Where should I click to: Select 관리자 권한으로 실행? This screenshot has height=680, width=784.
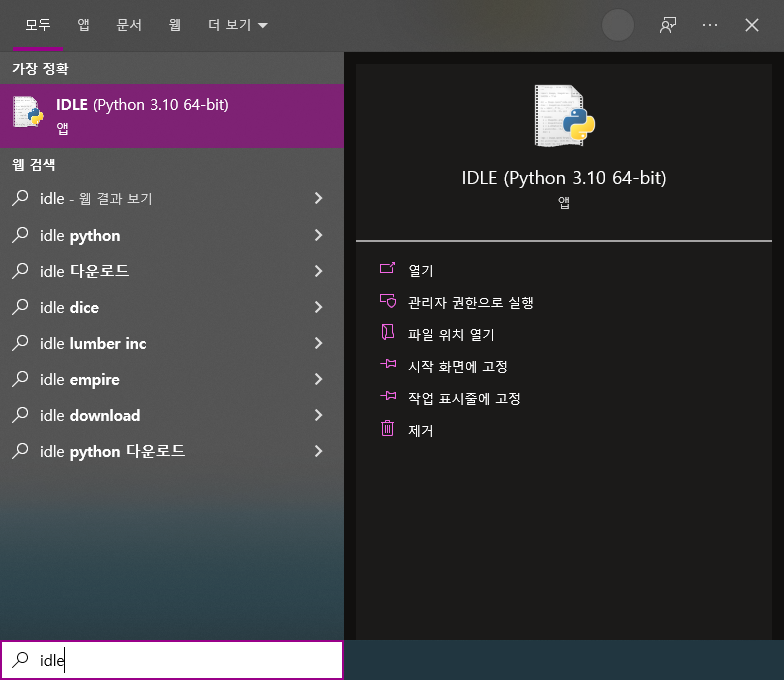point(470,302)
